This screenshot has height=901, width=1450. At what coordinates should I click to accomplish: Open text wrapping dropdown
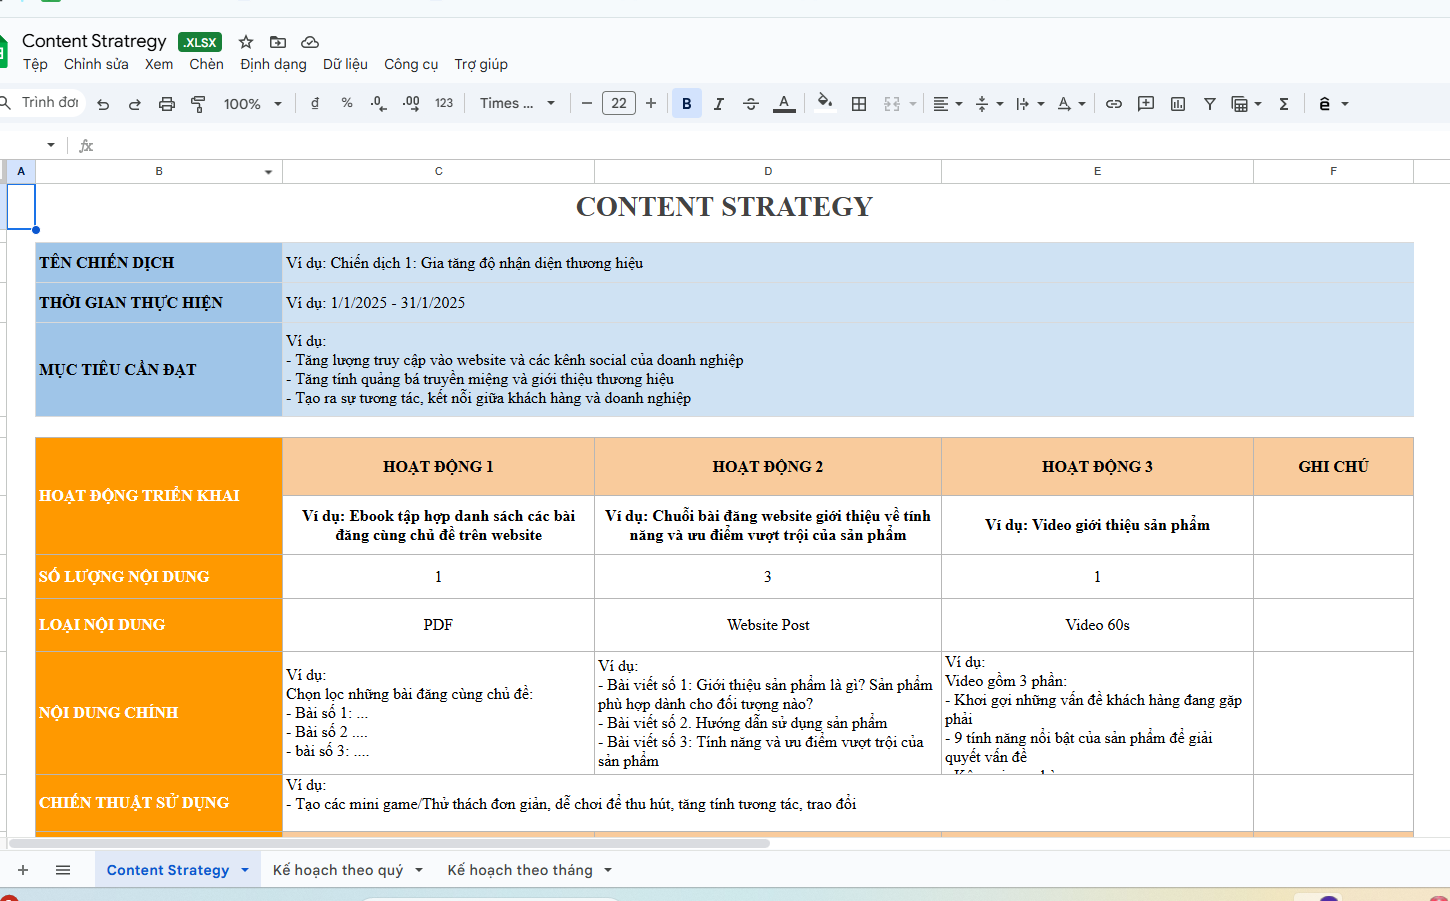click(x=1030, y=104)
